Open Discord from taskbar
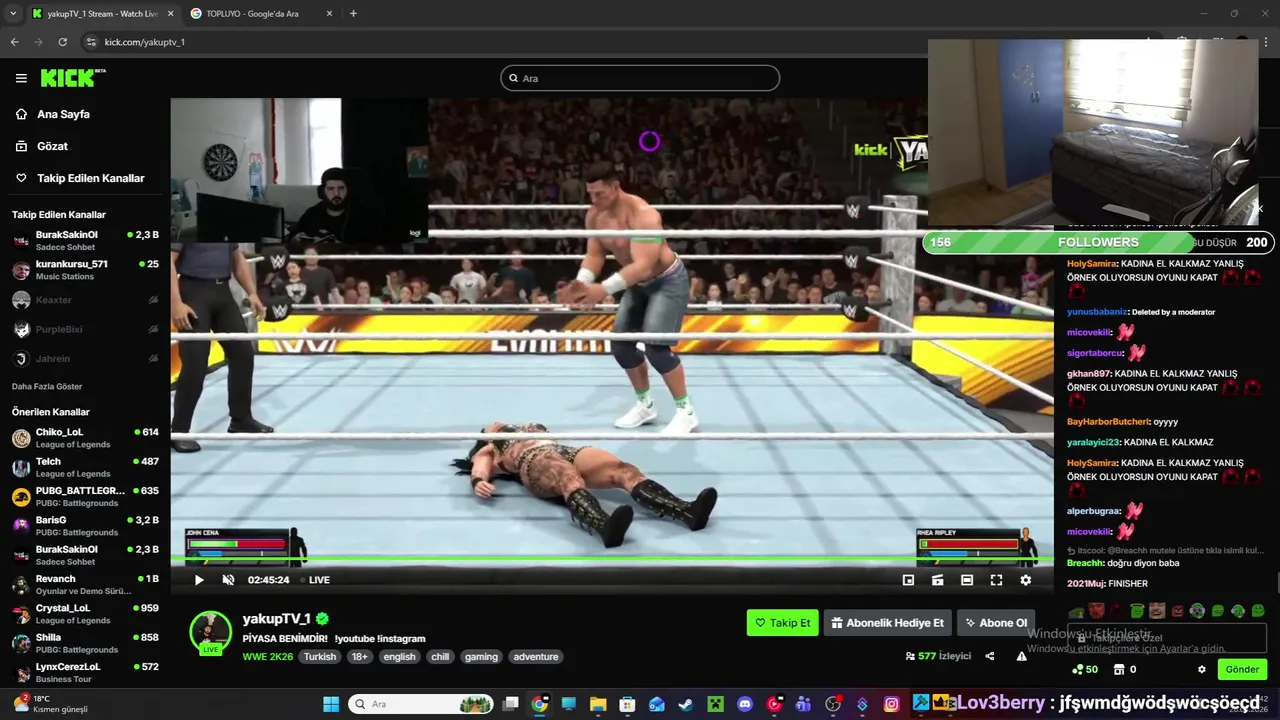 (x=744, y=704)
